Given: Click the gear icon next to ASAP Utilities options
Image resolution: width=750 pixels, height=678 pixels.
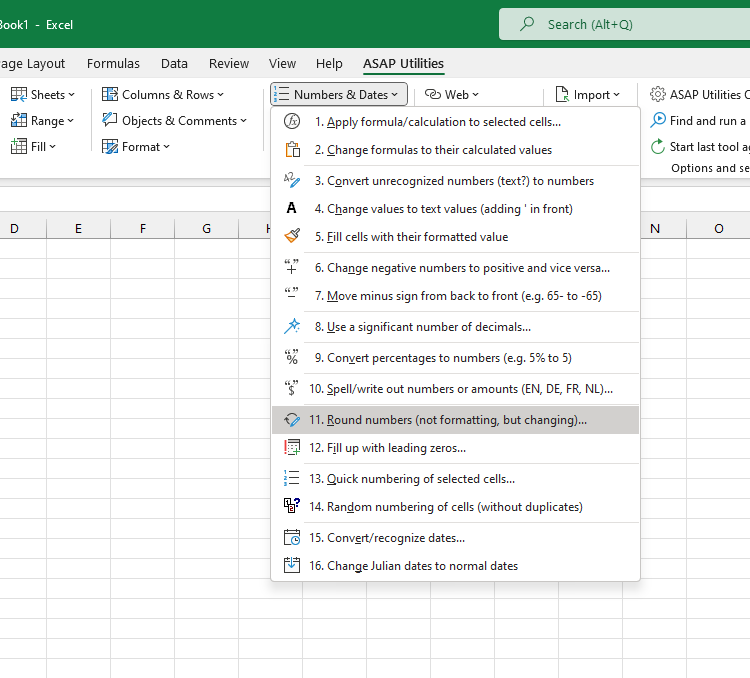Looking at the screenshot, I should 658,94.
